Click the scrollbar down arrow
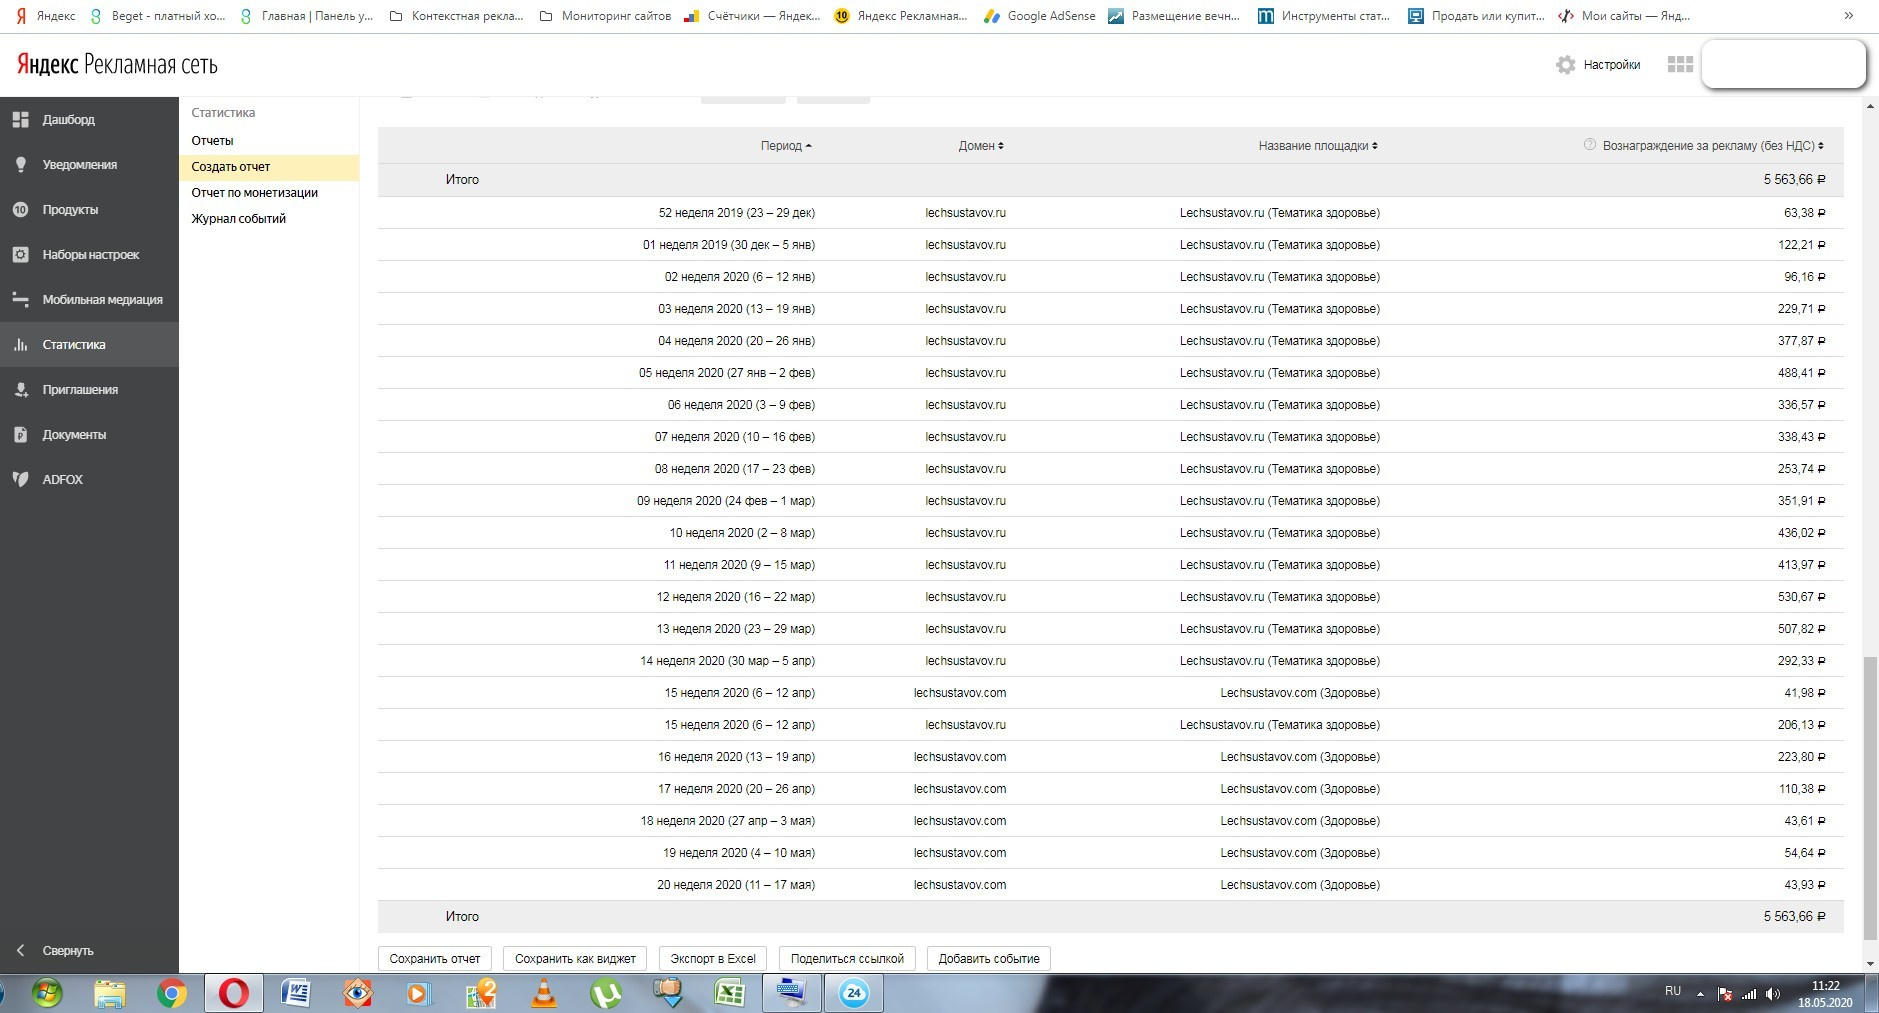 tap(1870, 965)
